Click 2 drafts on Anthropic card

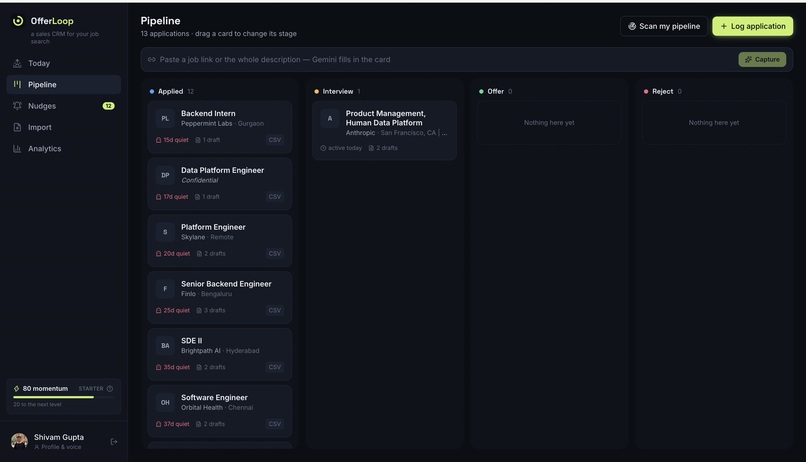pos(383,148)
